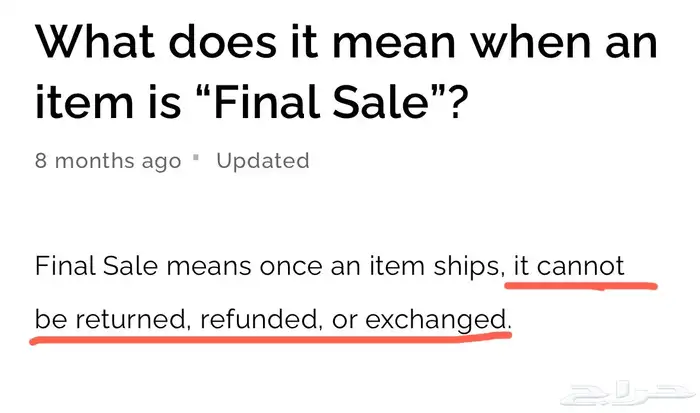This screenshot has height=413, width=700.
Task: Click the underlined phrase "it cannot"
Action: coord(569,266)
